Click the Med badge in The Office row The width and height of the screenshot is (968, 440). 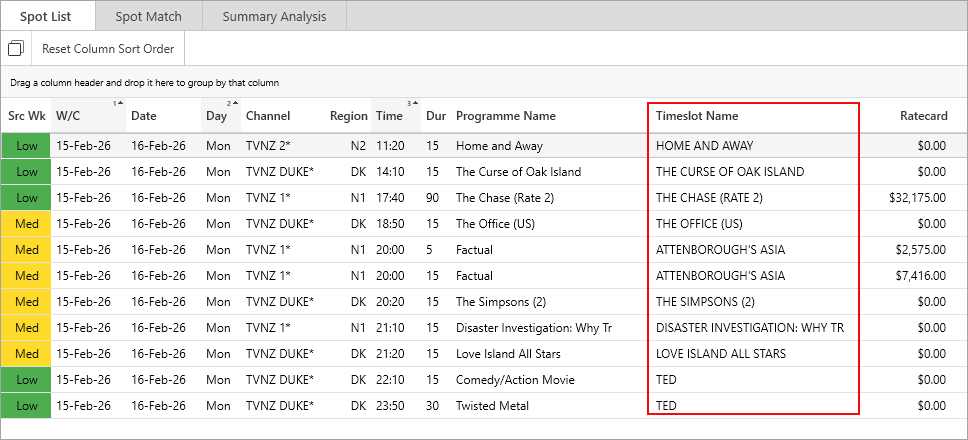click(x=27, y=224)
